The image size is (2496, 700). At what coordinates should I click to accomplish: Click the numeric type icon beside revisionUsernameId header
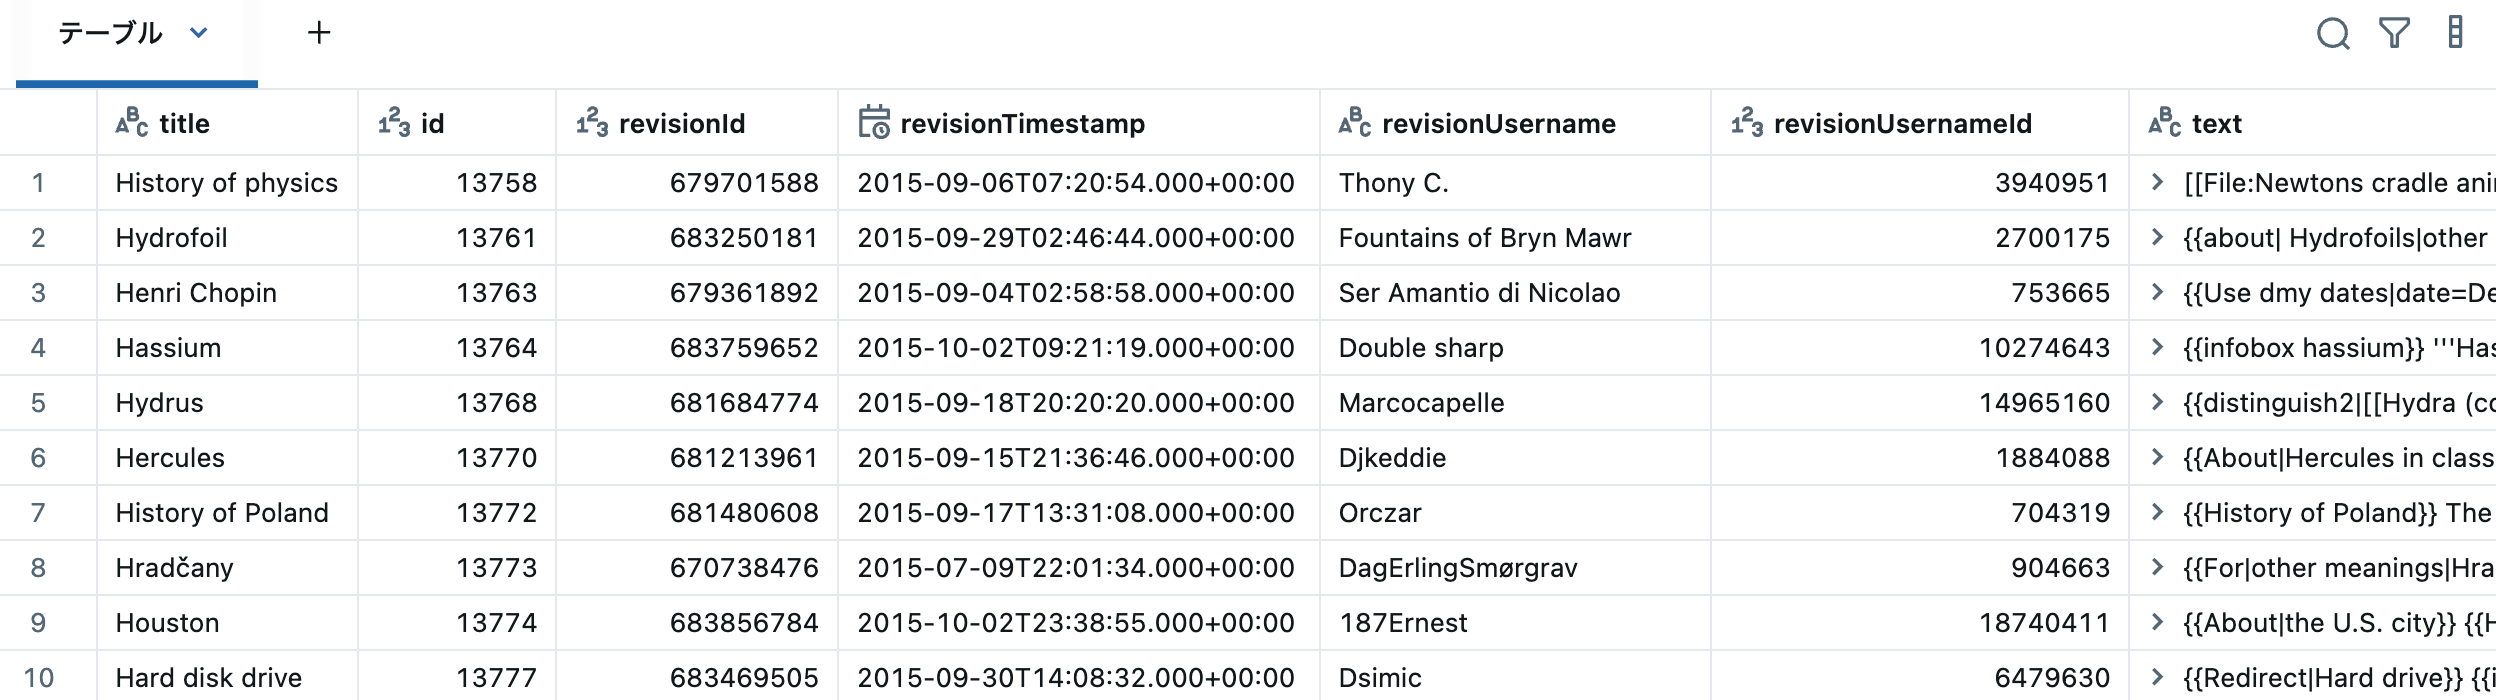tap(1747, 123)
